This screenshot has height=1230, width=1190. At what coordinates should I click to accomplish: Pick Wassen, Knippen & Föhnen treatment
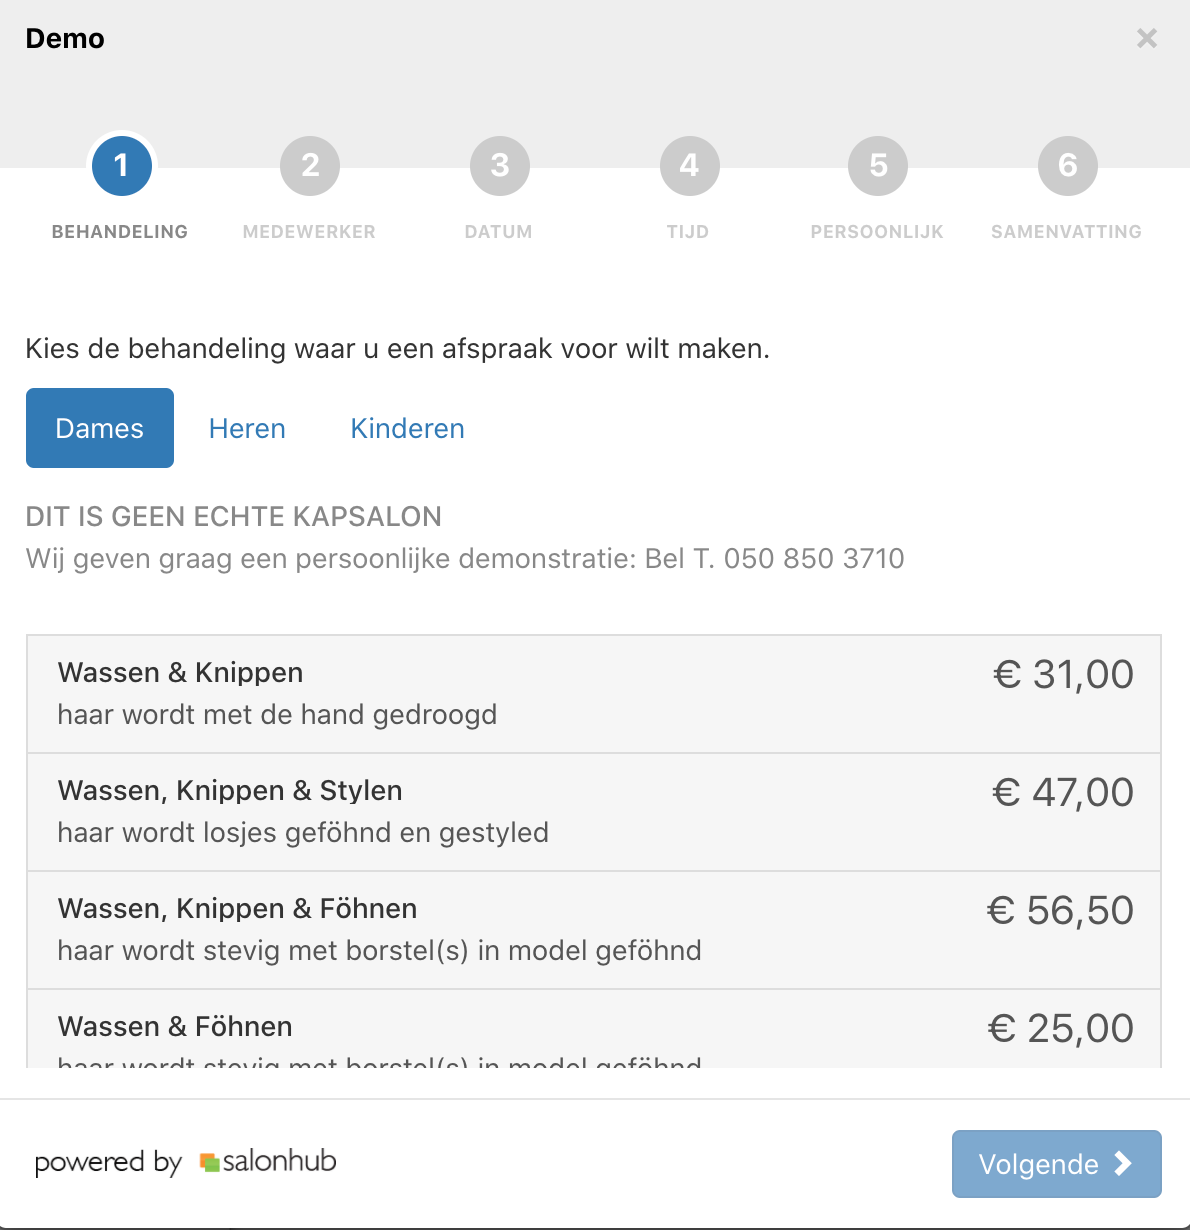point(594,930)
